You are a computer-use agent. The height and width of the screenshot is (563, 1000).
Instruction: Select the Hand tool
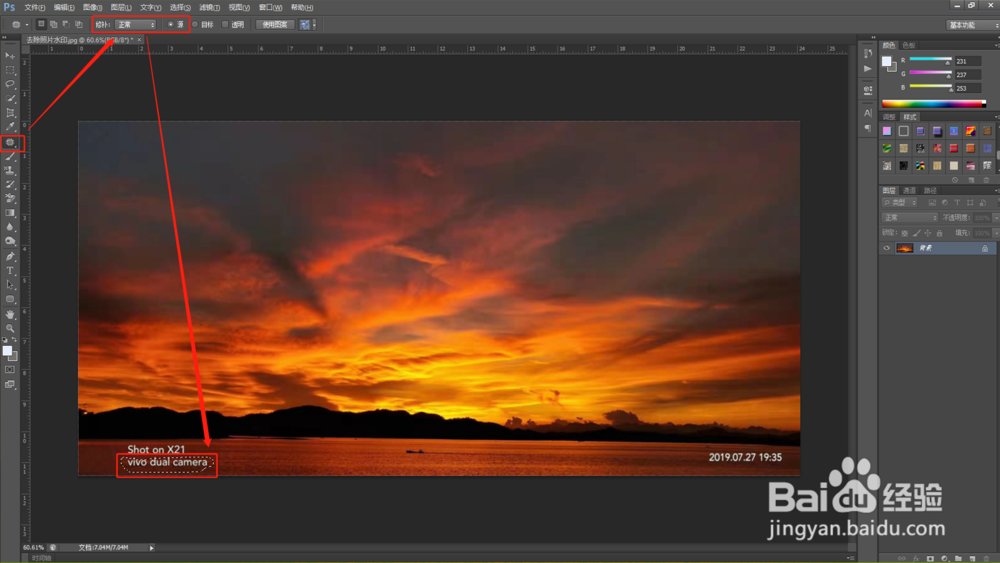pyautogui.click(x=10, y=314)
